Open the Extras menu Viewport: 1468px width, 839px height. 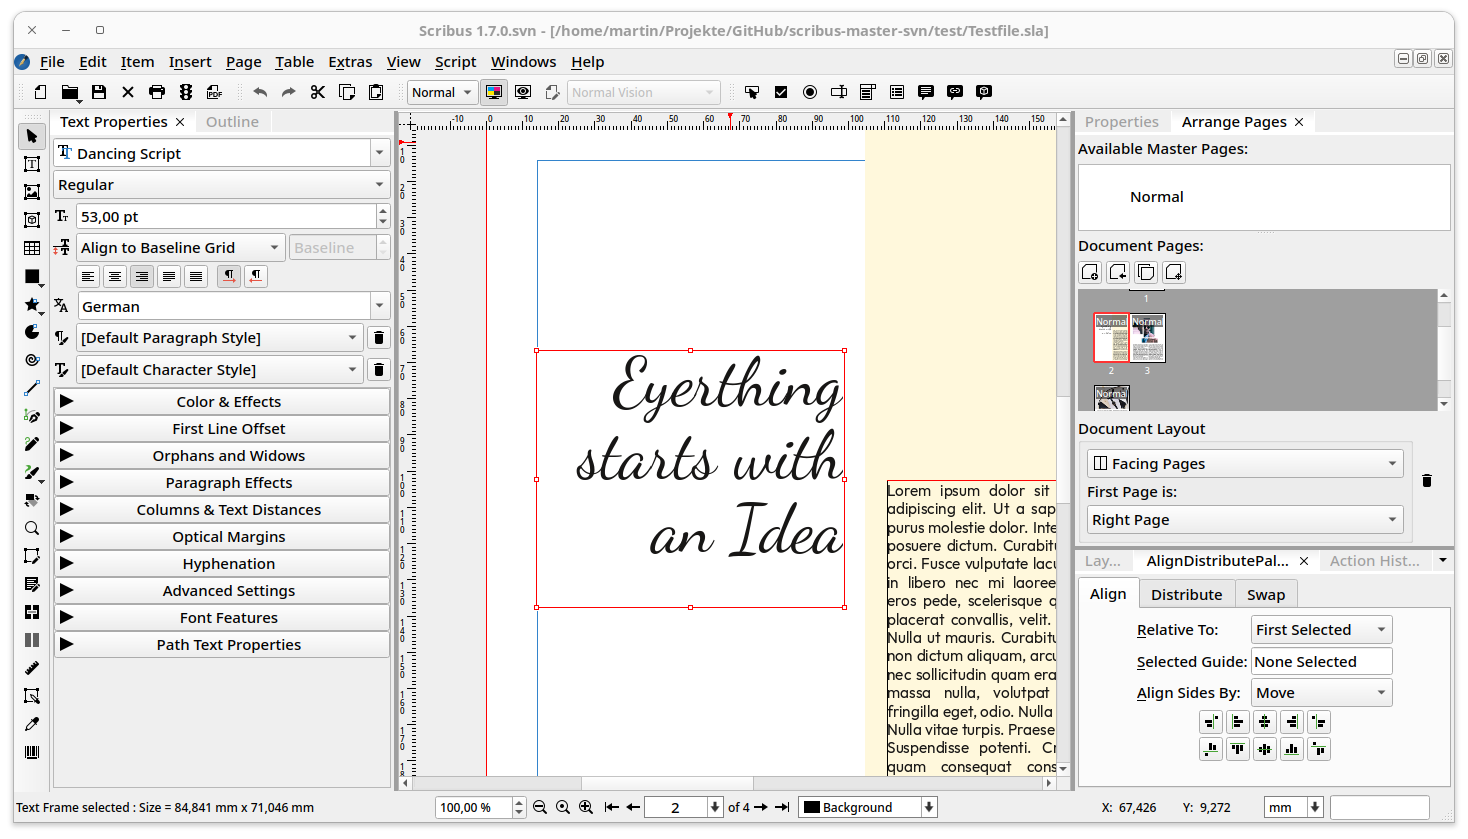coord(350,62)
